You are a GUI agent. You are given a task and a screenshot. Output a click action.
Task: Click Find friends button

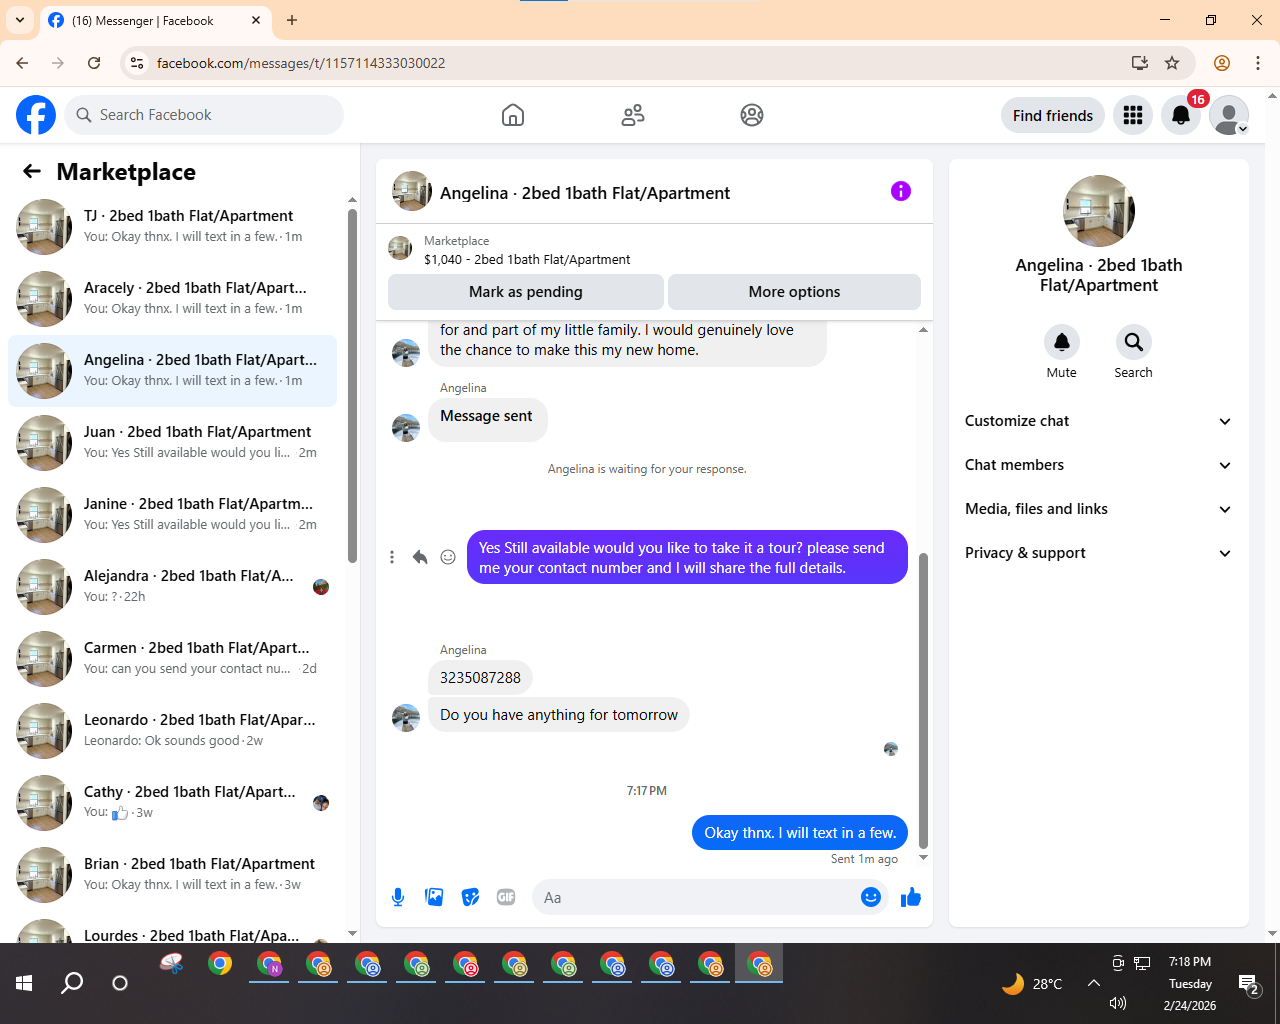click(1053, 115)
